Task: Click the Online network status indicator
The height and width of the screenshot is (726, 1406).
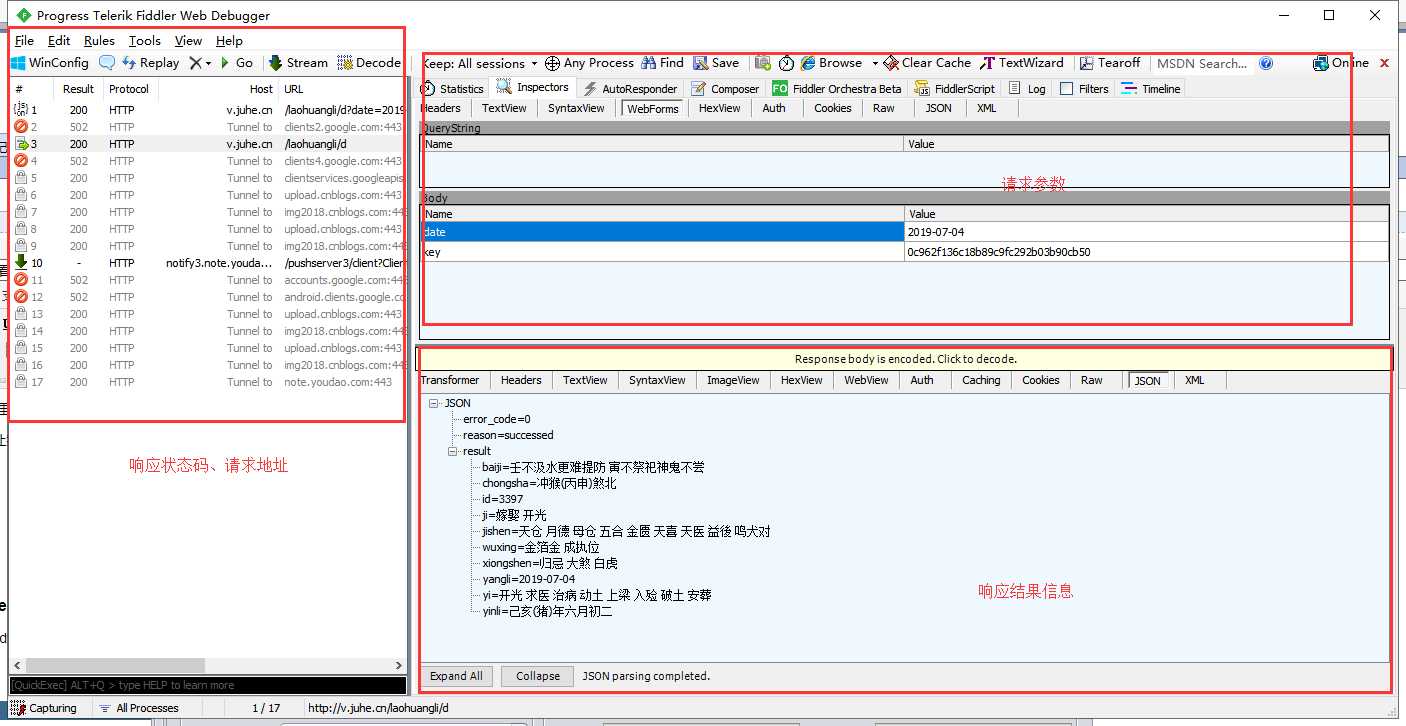Action: 1341,62
